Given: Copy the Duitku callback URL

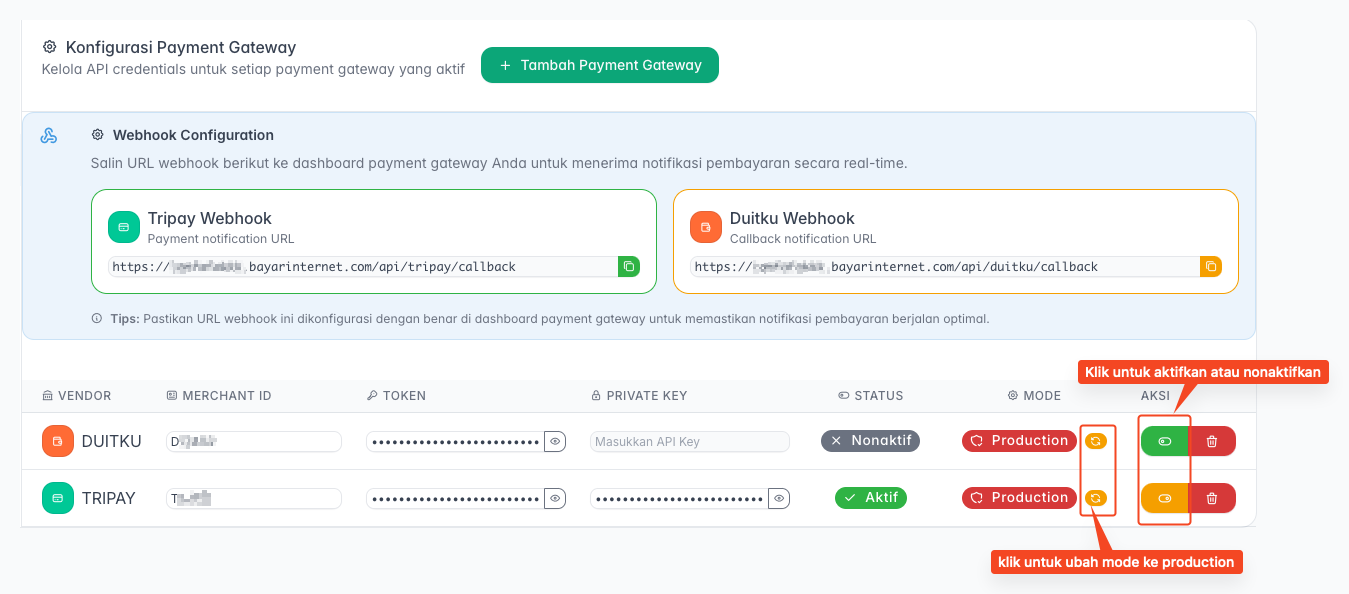Looking at the screenshot, I should (1211, 266).
